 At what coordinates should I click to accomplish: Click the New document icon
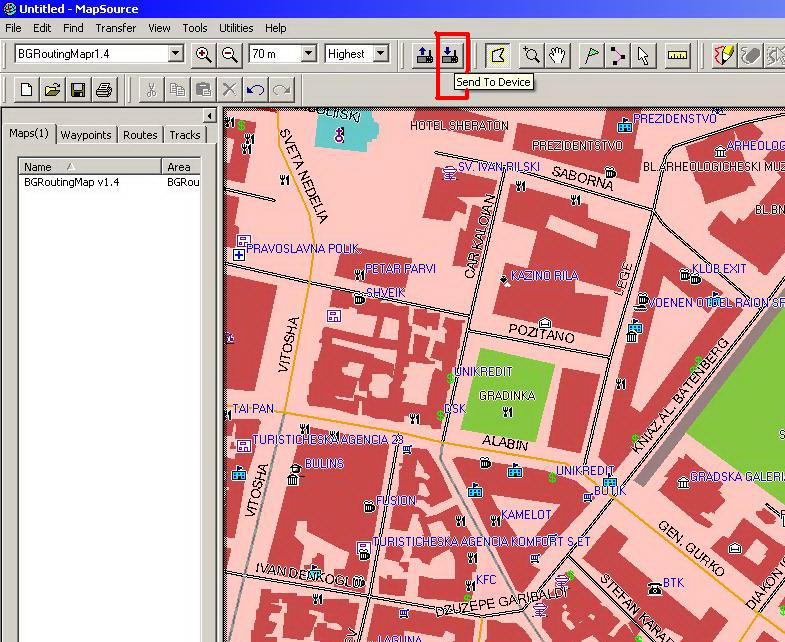26,90
